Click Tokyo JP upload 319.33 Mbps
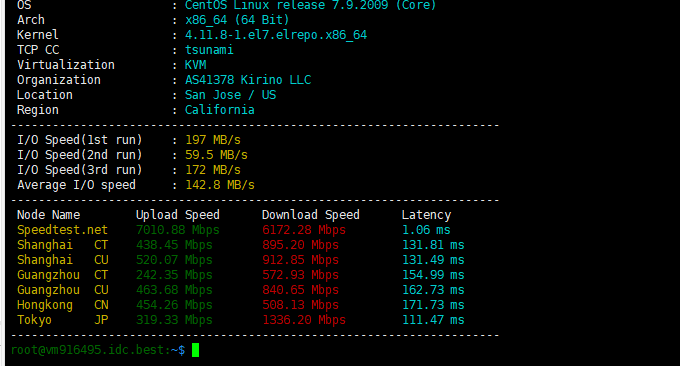The height and width of the screenshot is (366, 680). [174, 320]
